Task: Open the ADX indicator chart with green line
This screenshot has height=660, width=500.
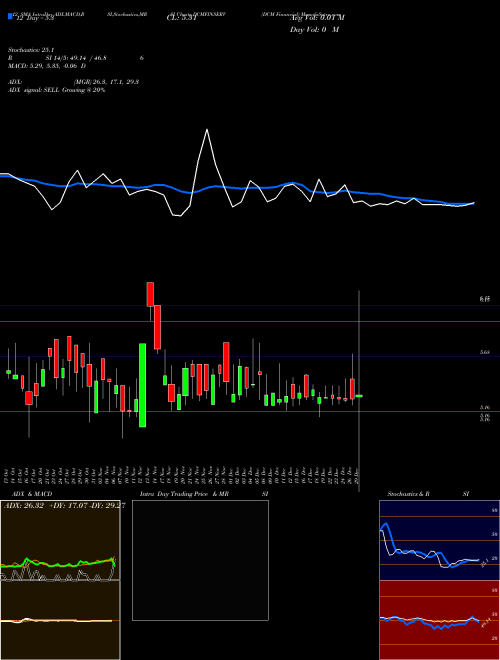Action: point(60,540)
